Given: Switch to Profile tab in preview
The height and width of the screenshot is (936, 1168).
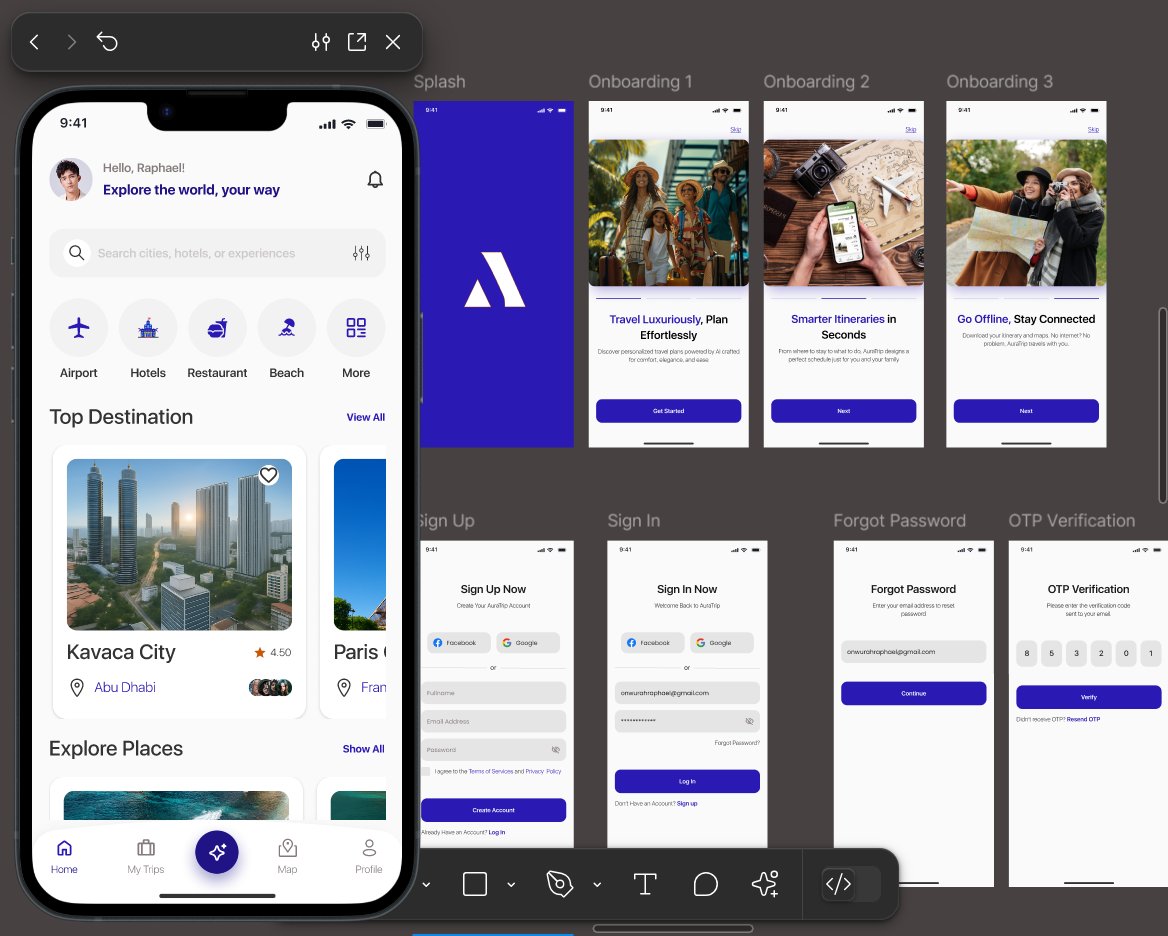Looking at the screenshot, I should point(369,856).
